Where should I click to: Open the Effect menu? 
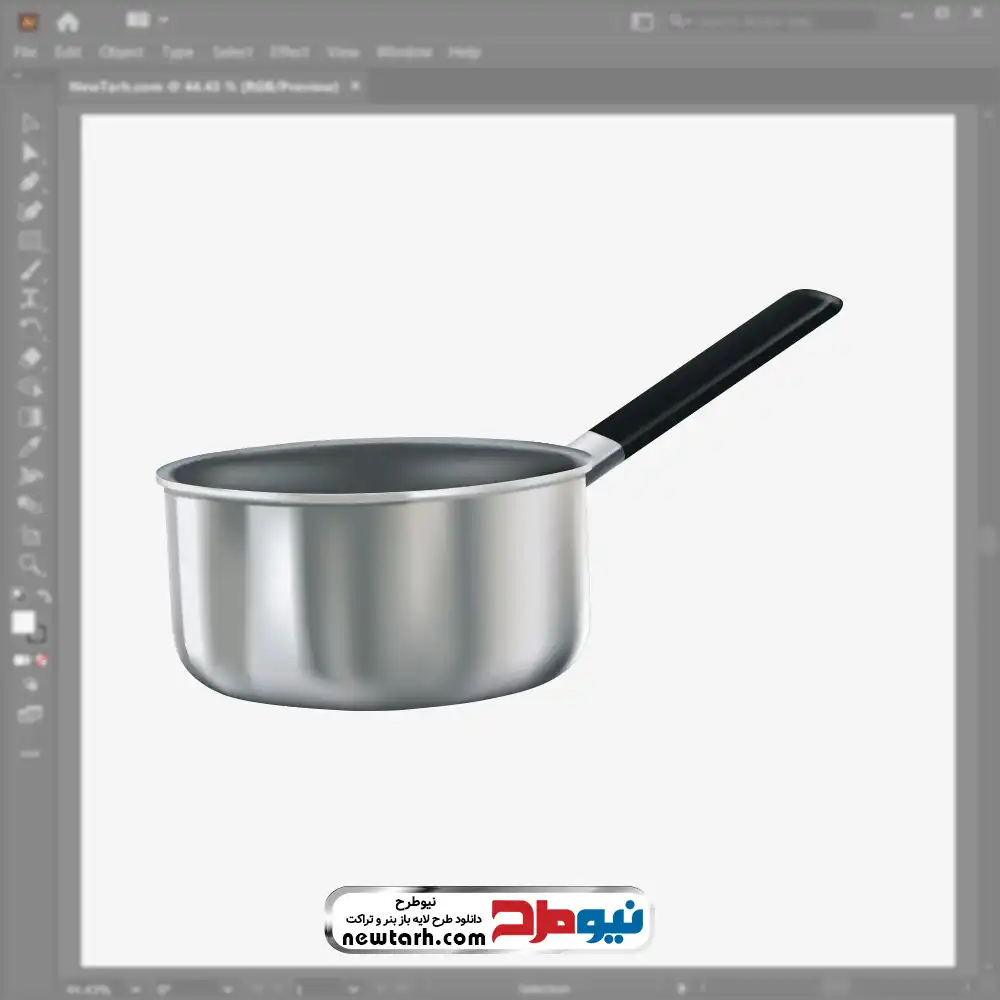point(289,52)
